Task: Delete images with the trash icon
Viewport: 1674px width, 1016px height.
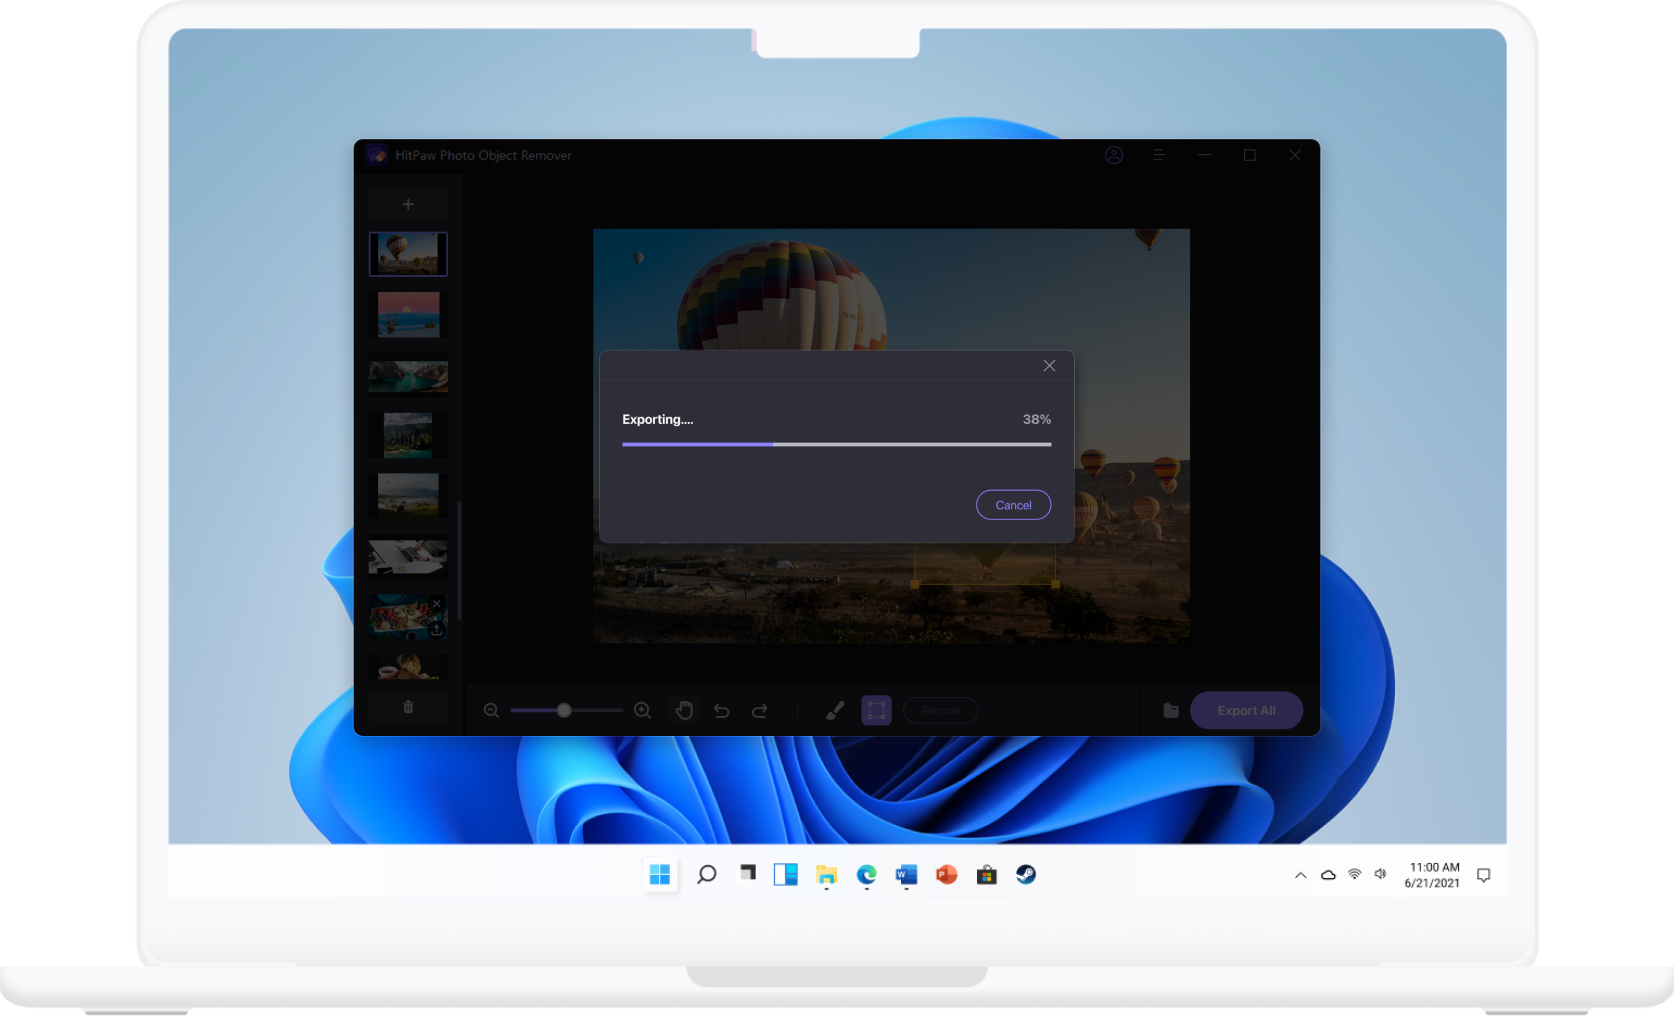Action: pyautogui.click(x=408, y=707)
